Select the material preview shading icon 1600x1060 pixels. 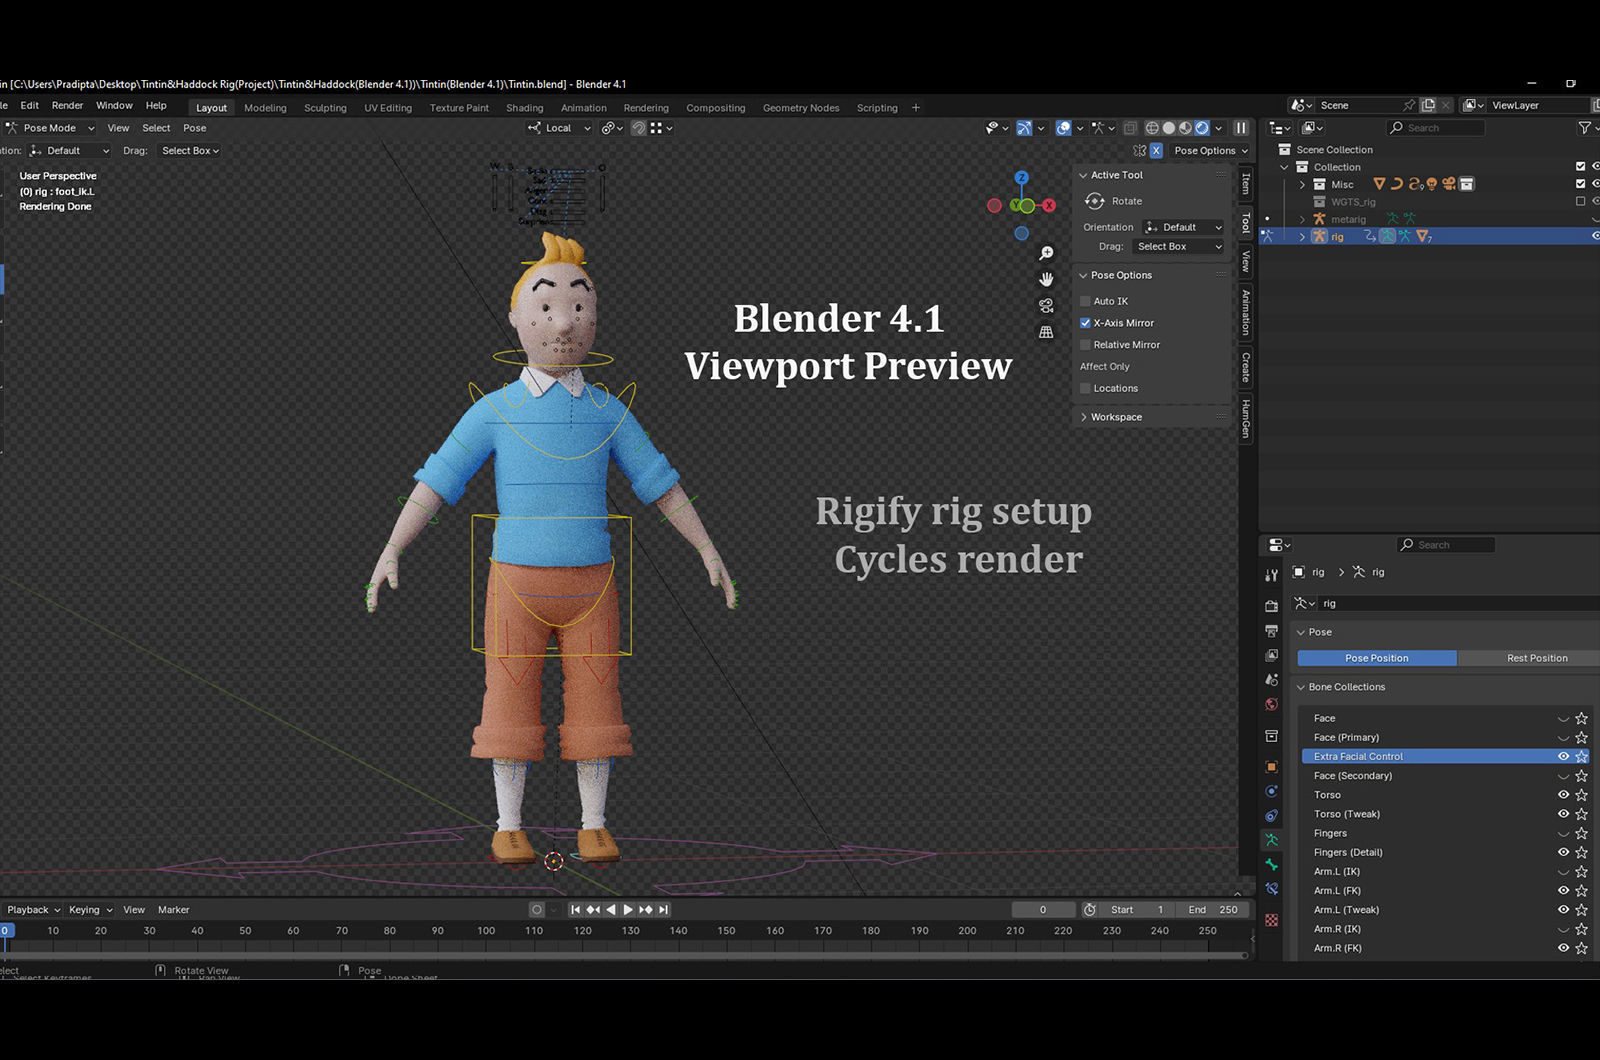click(1186, 128)
